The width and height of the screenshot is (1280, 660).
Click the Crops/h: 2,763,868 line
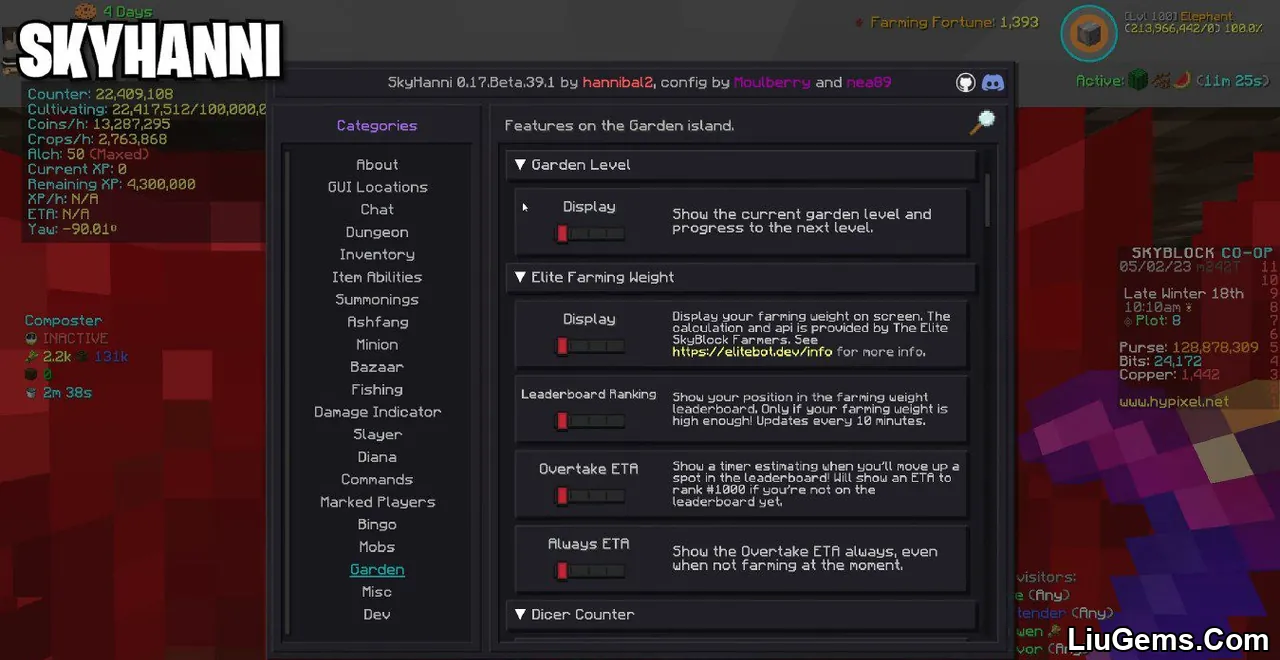click(x=97, y=140)
